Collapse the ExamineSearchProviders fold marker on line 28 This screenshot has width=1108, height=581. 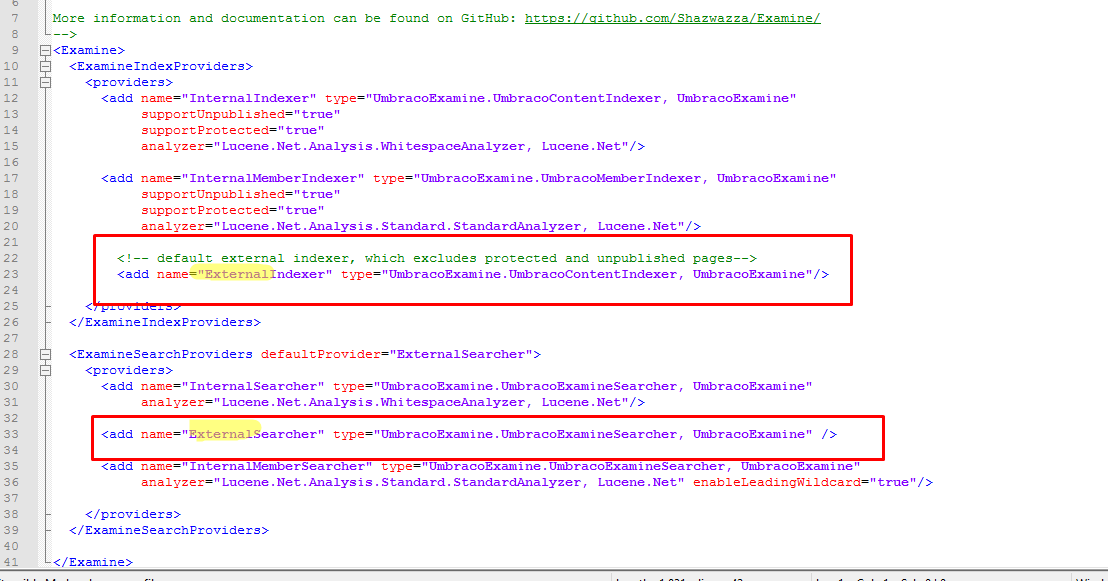coord(45,354)
